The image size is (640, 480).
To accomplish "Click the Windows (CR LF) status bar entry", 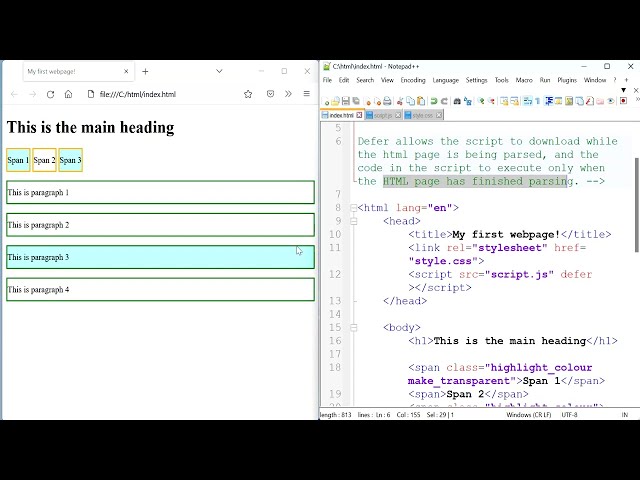I will click(x=529, y=415).
